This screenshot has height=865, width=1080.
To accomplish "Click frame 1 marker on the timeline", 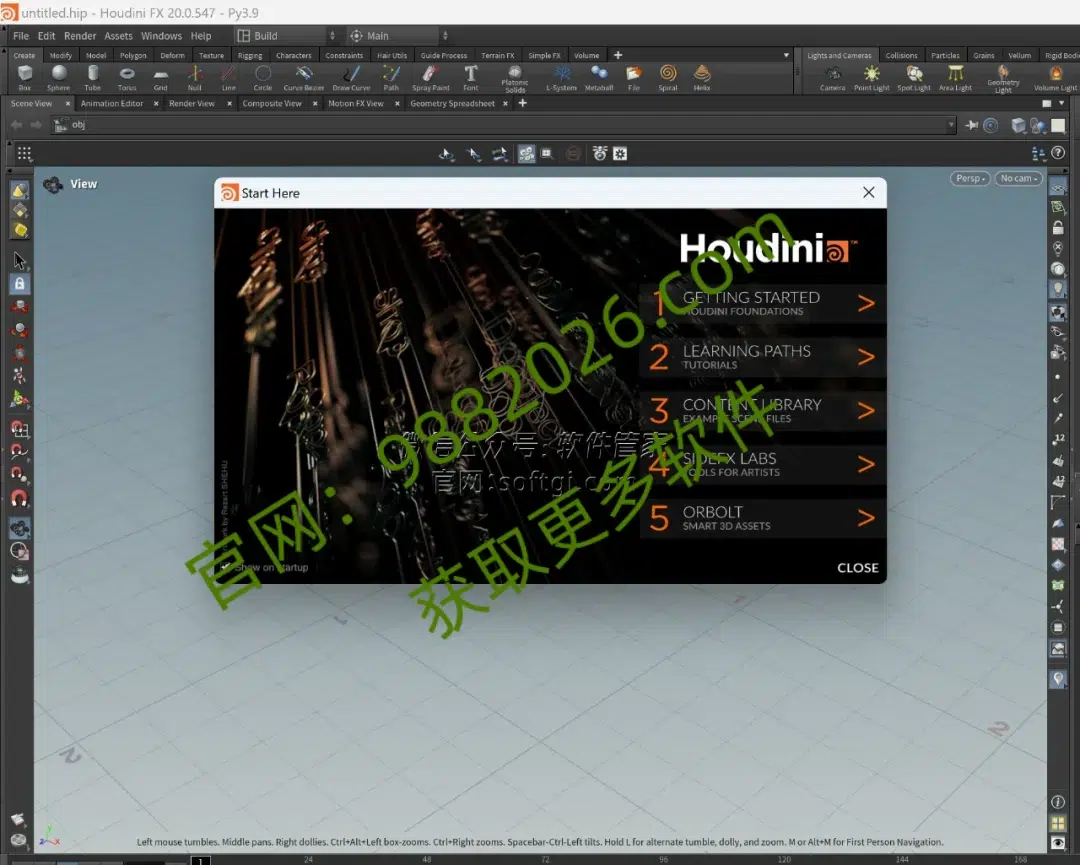I will [x=200, y=860].
